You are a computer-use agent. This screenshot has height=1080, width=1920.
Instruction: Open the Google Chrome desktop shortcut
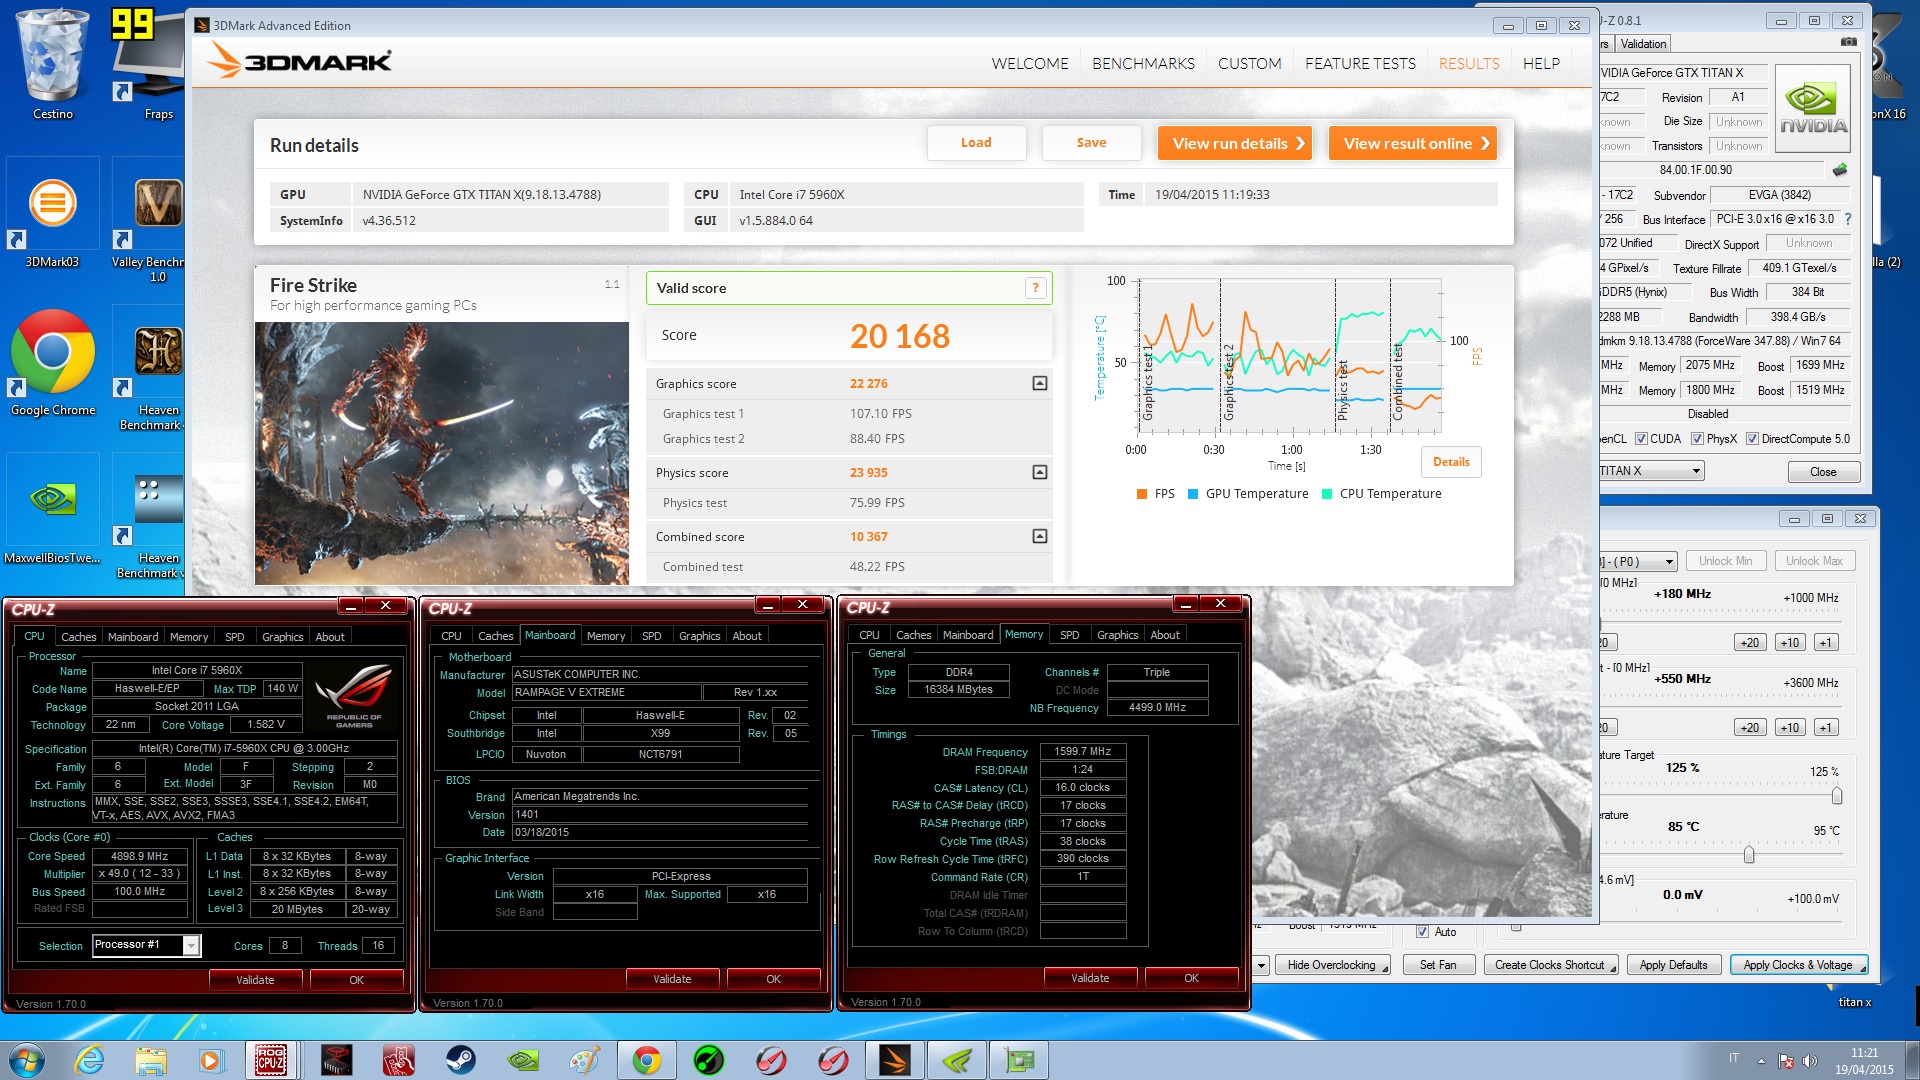(52, 362)
